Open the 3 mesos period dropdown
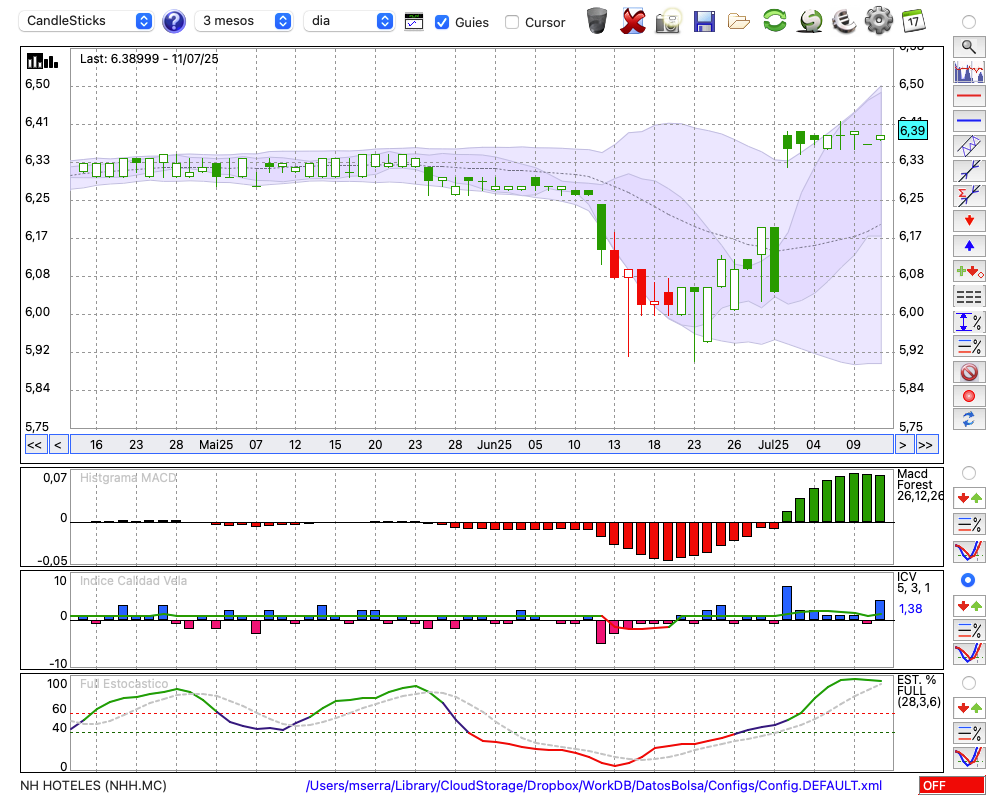The width and height of the screenshot is (1000, 800). [x=243, y=21]
